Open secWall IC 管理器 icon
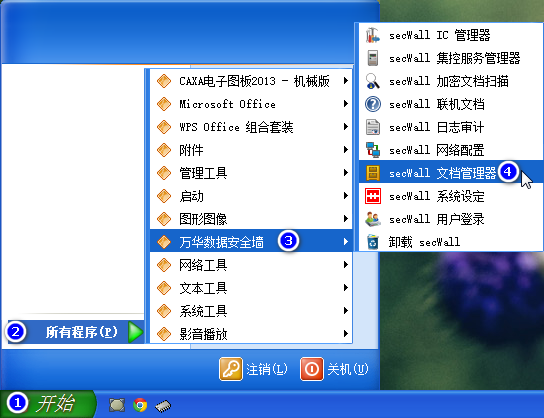This screenshot has width=544, height=418. (x=373, y=35)
